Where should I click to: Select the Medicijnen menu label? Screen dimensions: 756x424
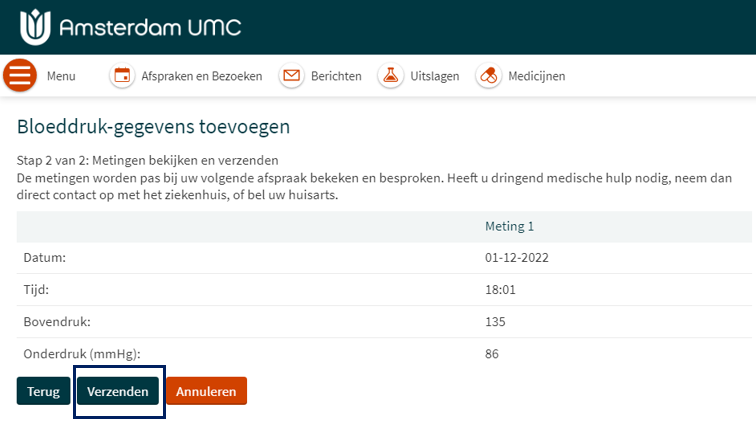[536, 76]
